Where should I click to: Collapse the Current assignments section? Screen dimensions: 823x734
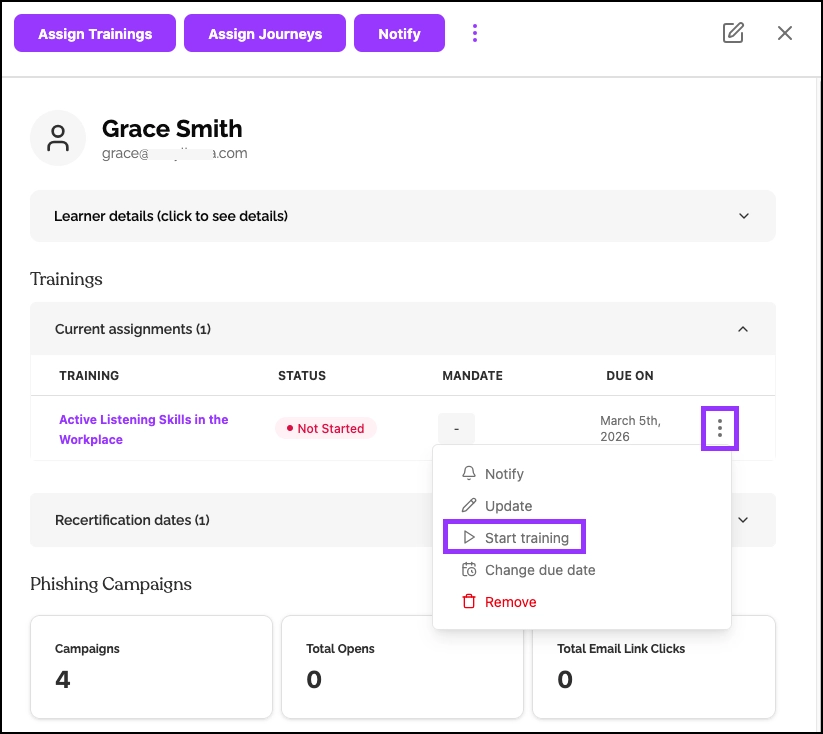point(743,329)
